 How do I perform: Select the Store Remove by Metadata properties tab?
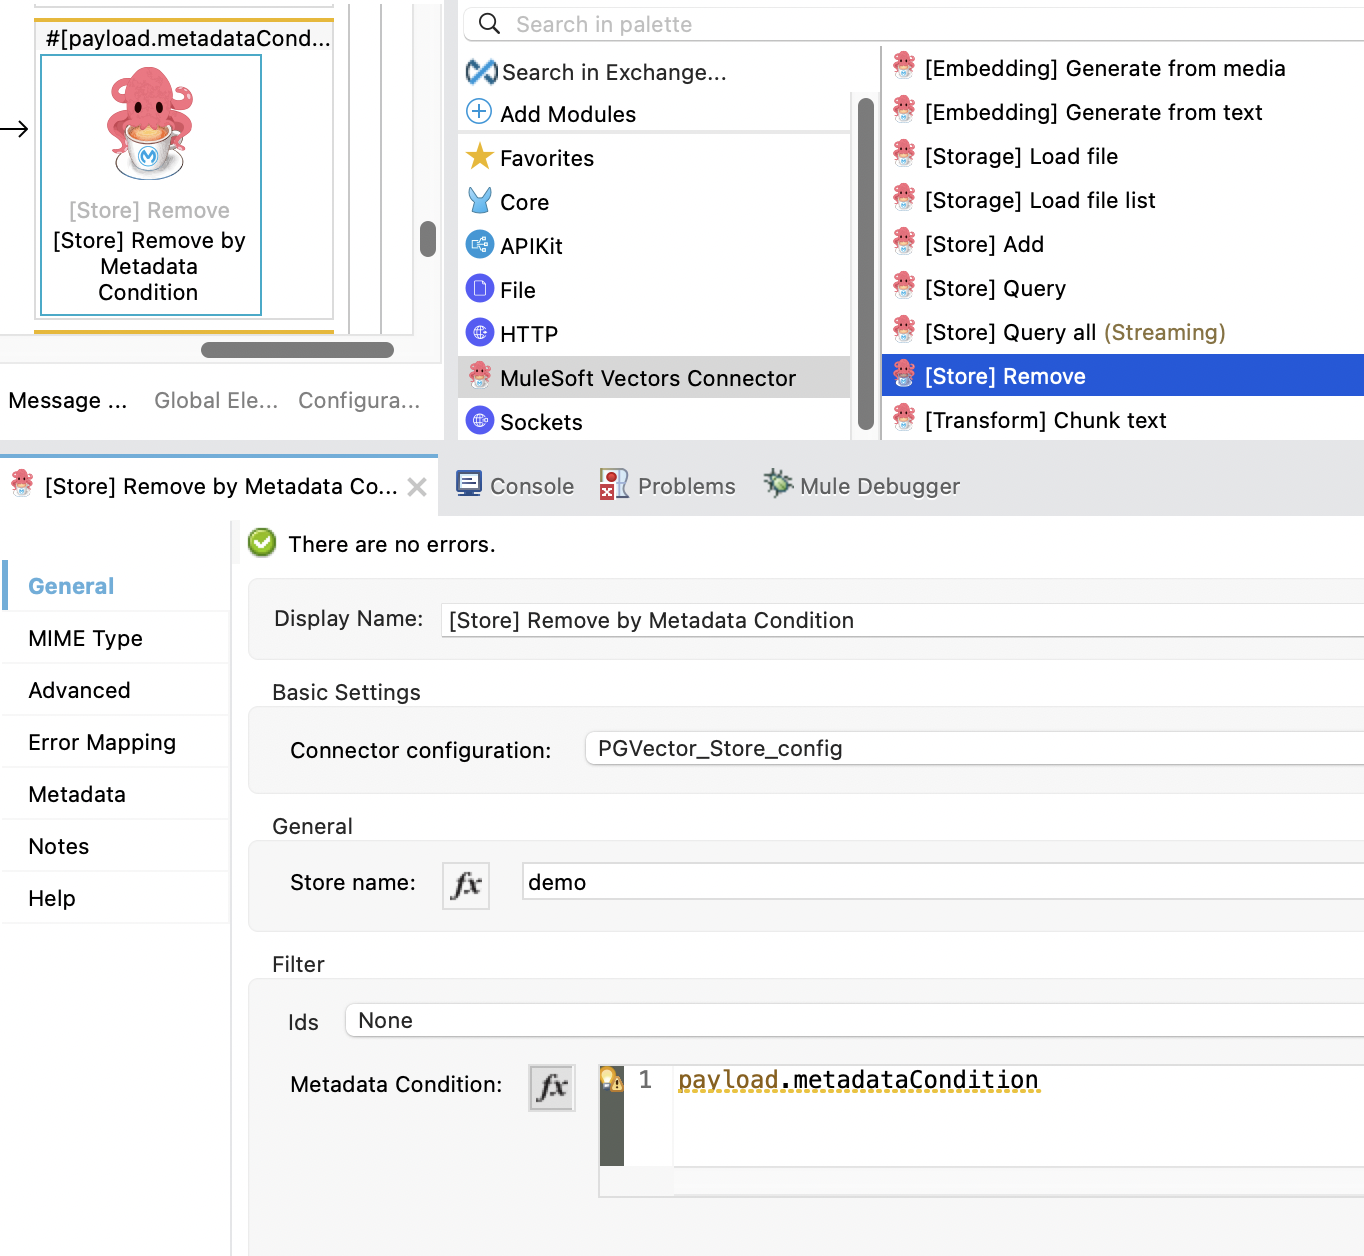(x=221, y=486)
